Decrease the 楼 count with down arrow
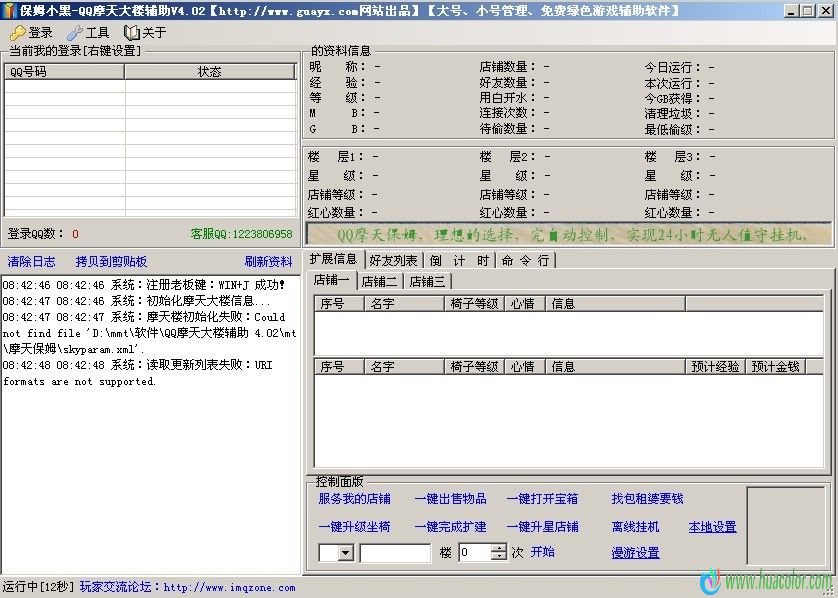Image resolution: width=838 pixels, height=598 pixels. 498,557
